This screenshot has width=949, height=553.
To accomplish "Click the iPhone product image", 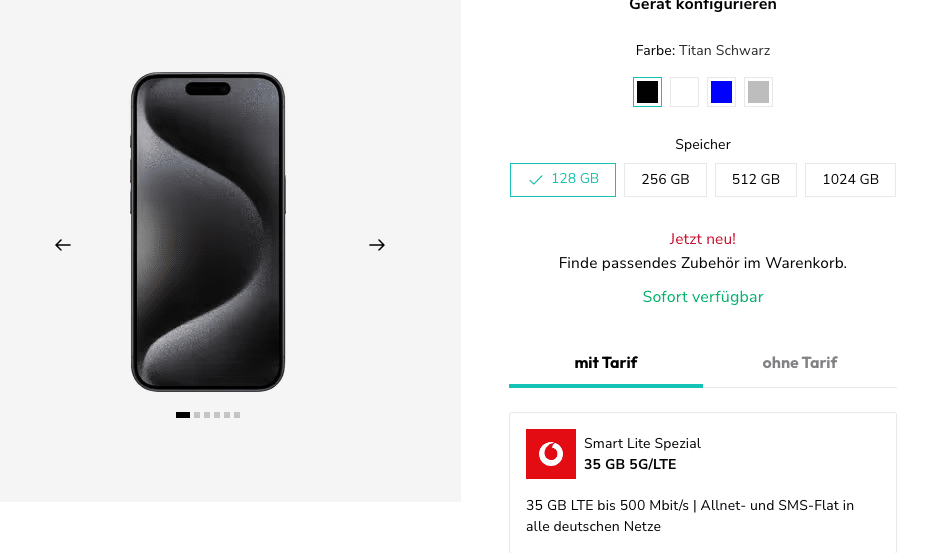I will [208, 232].
